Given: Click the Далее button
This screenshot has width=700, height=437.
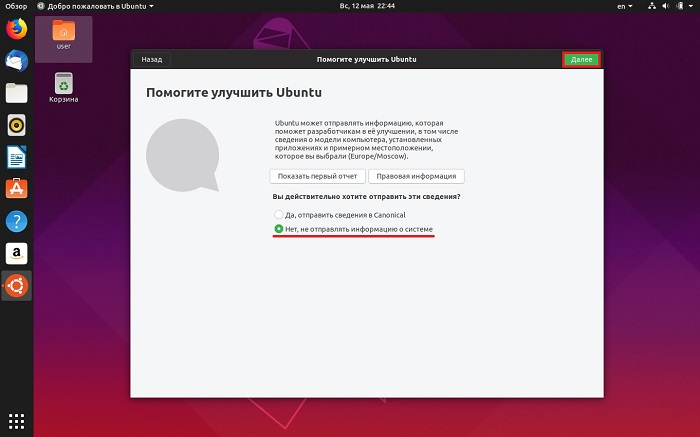Looking at the screenshot, I should point(581,59).
